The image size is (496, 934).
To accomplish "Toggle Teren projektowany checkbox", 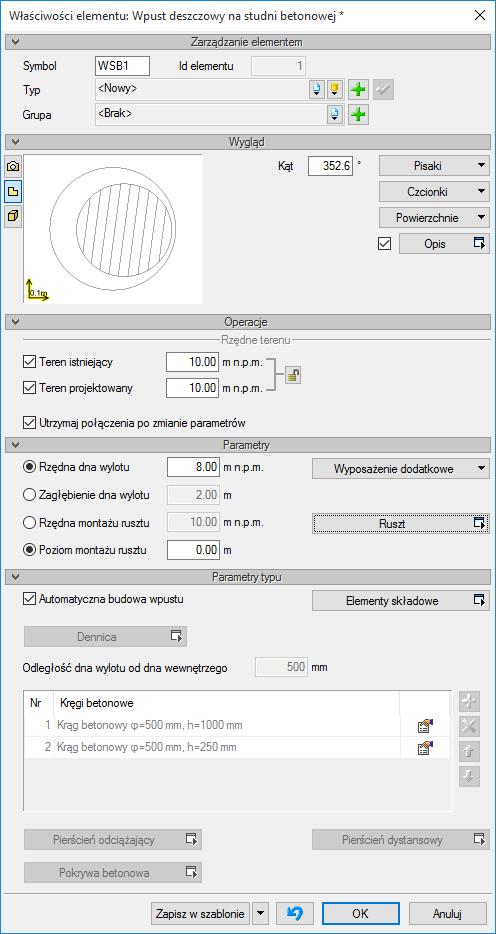I will coord(29,388).
